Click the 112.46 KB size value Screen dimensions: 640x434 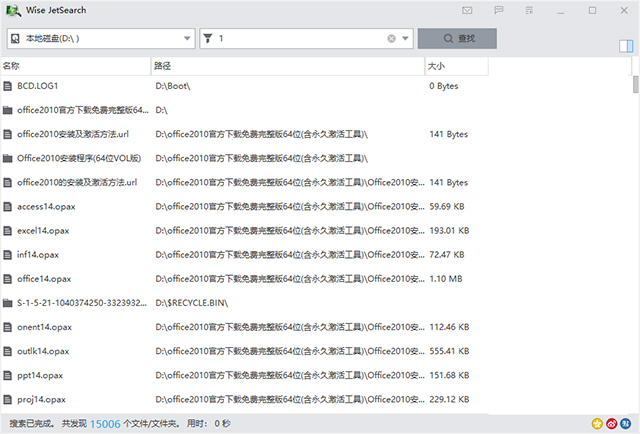coord(449,327)
